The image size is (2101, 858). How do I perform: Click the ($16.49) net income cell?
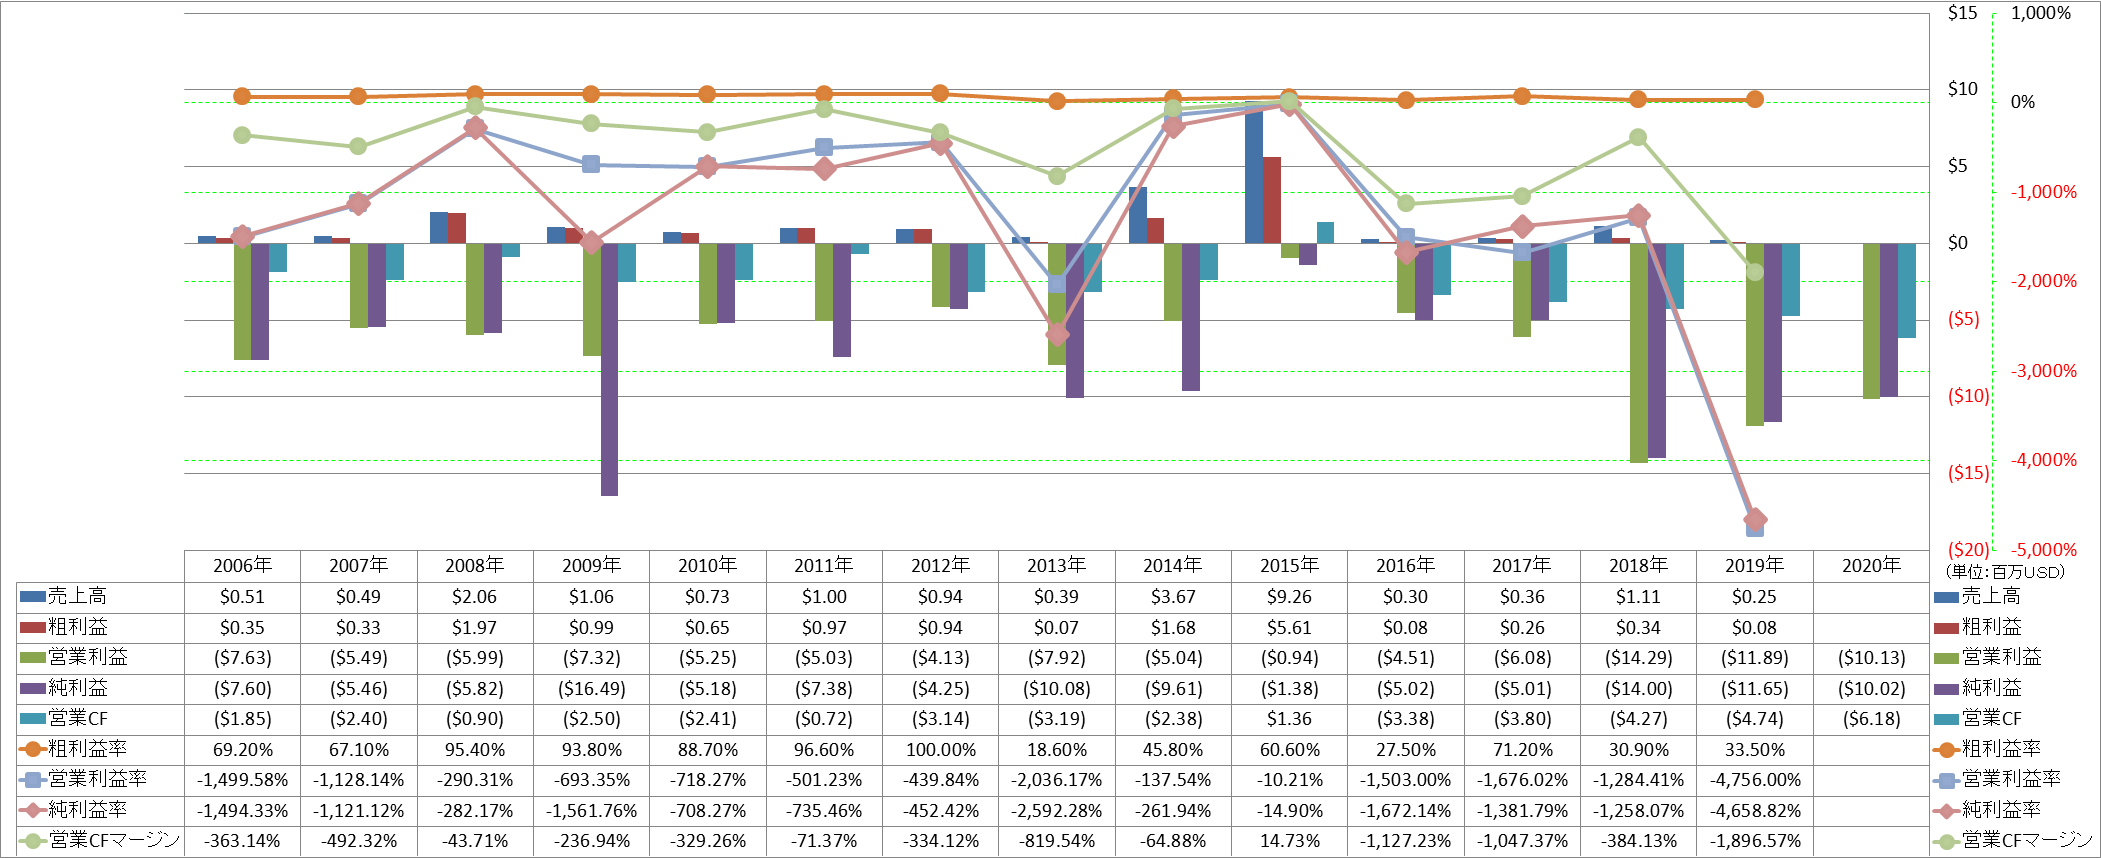point(591,689)
